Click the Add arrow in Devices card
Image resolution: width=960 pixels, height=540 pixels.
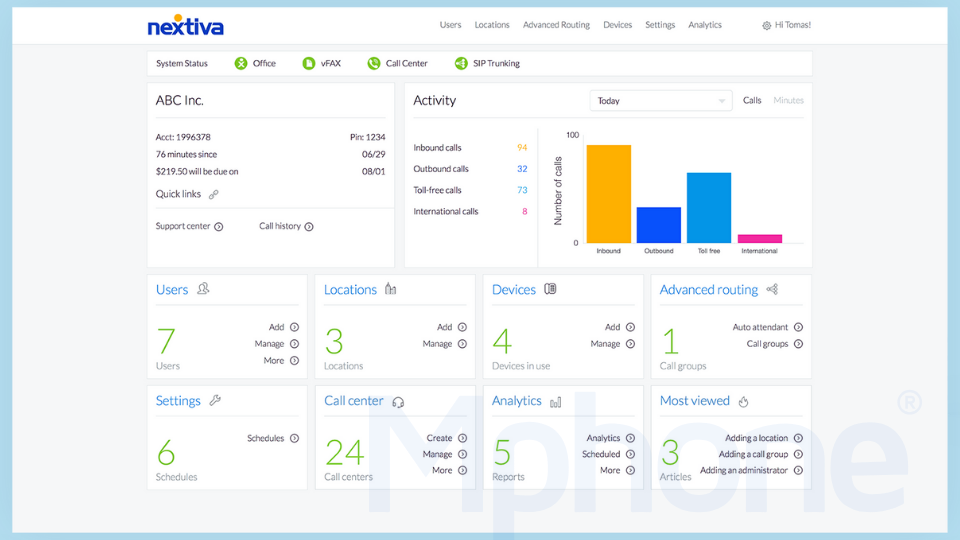631,327
